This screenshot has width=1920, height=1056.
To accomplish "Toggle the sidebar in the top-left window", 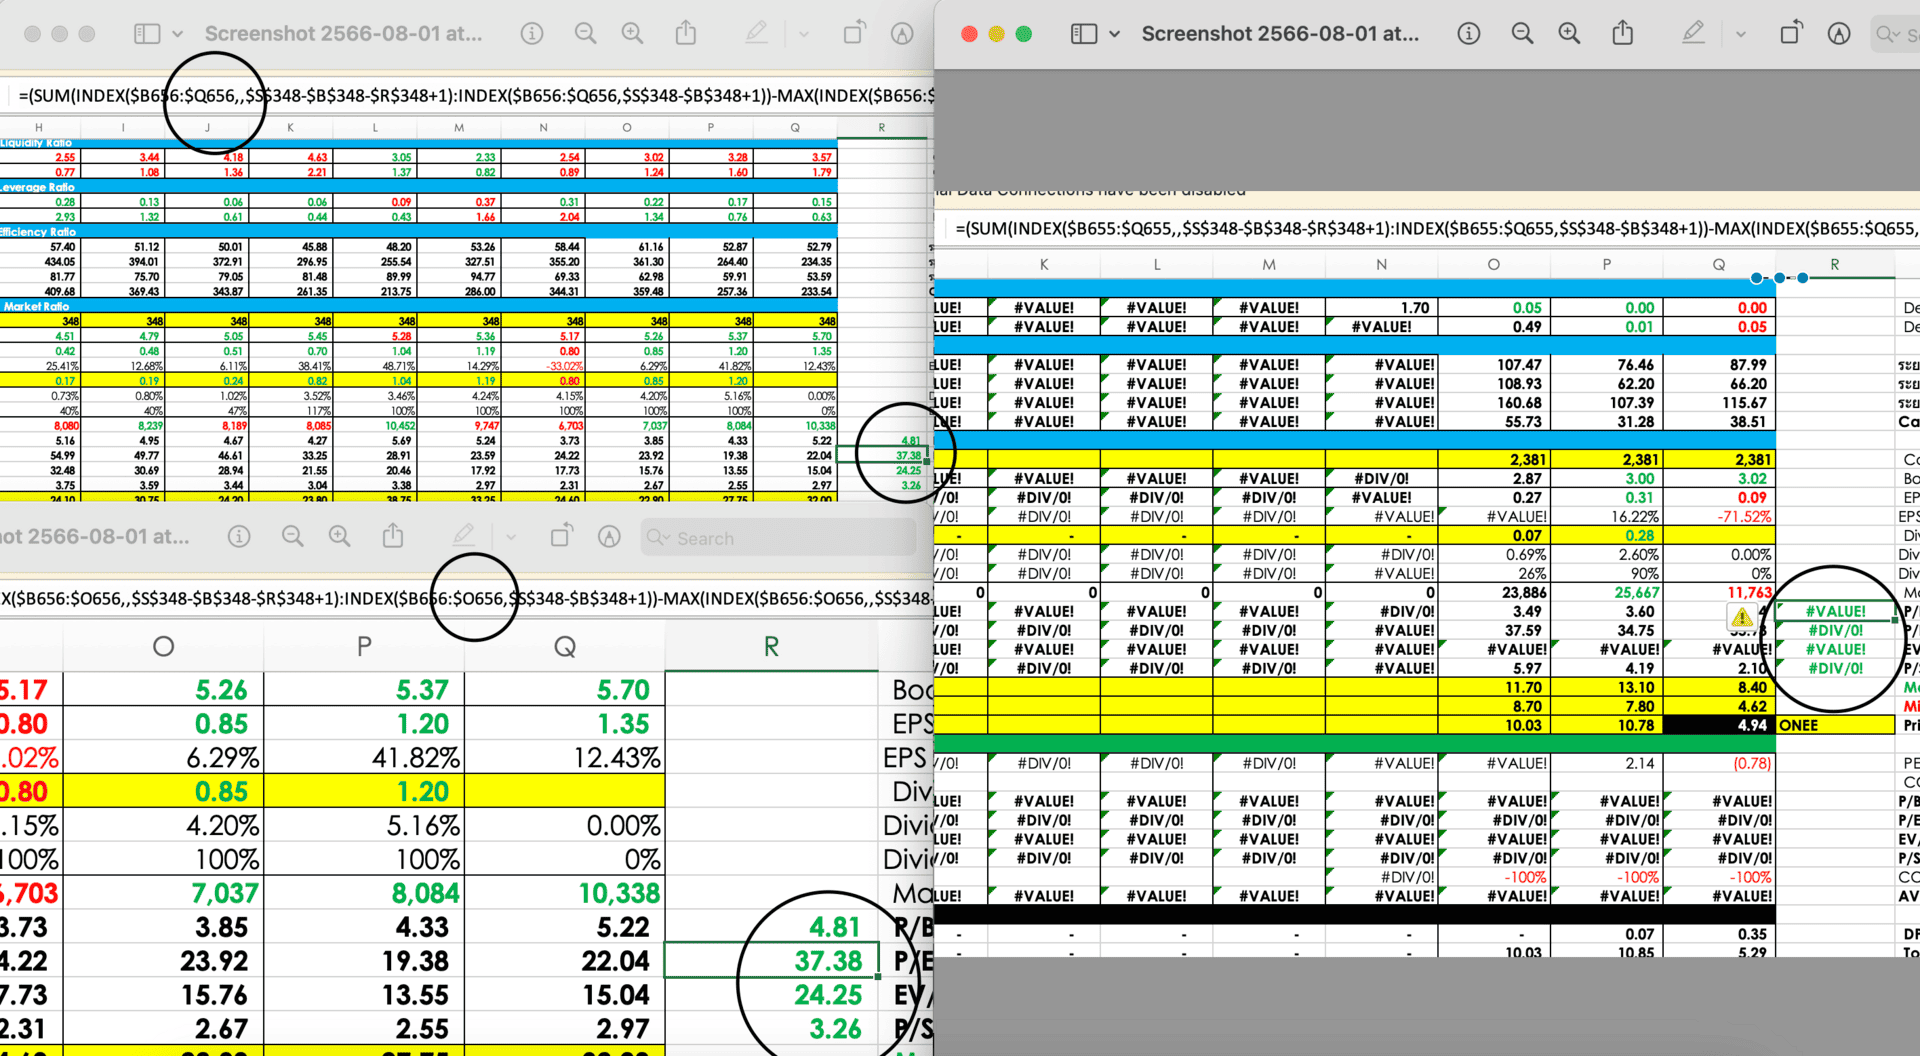I will pos(147,34).
